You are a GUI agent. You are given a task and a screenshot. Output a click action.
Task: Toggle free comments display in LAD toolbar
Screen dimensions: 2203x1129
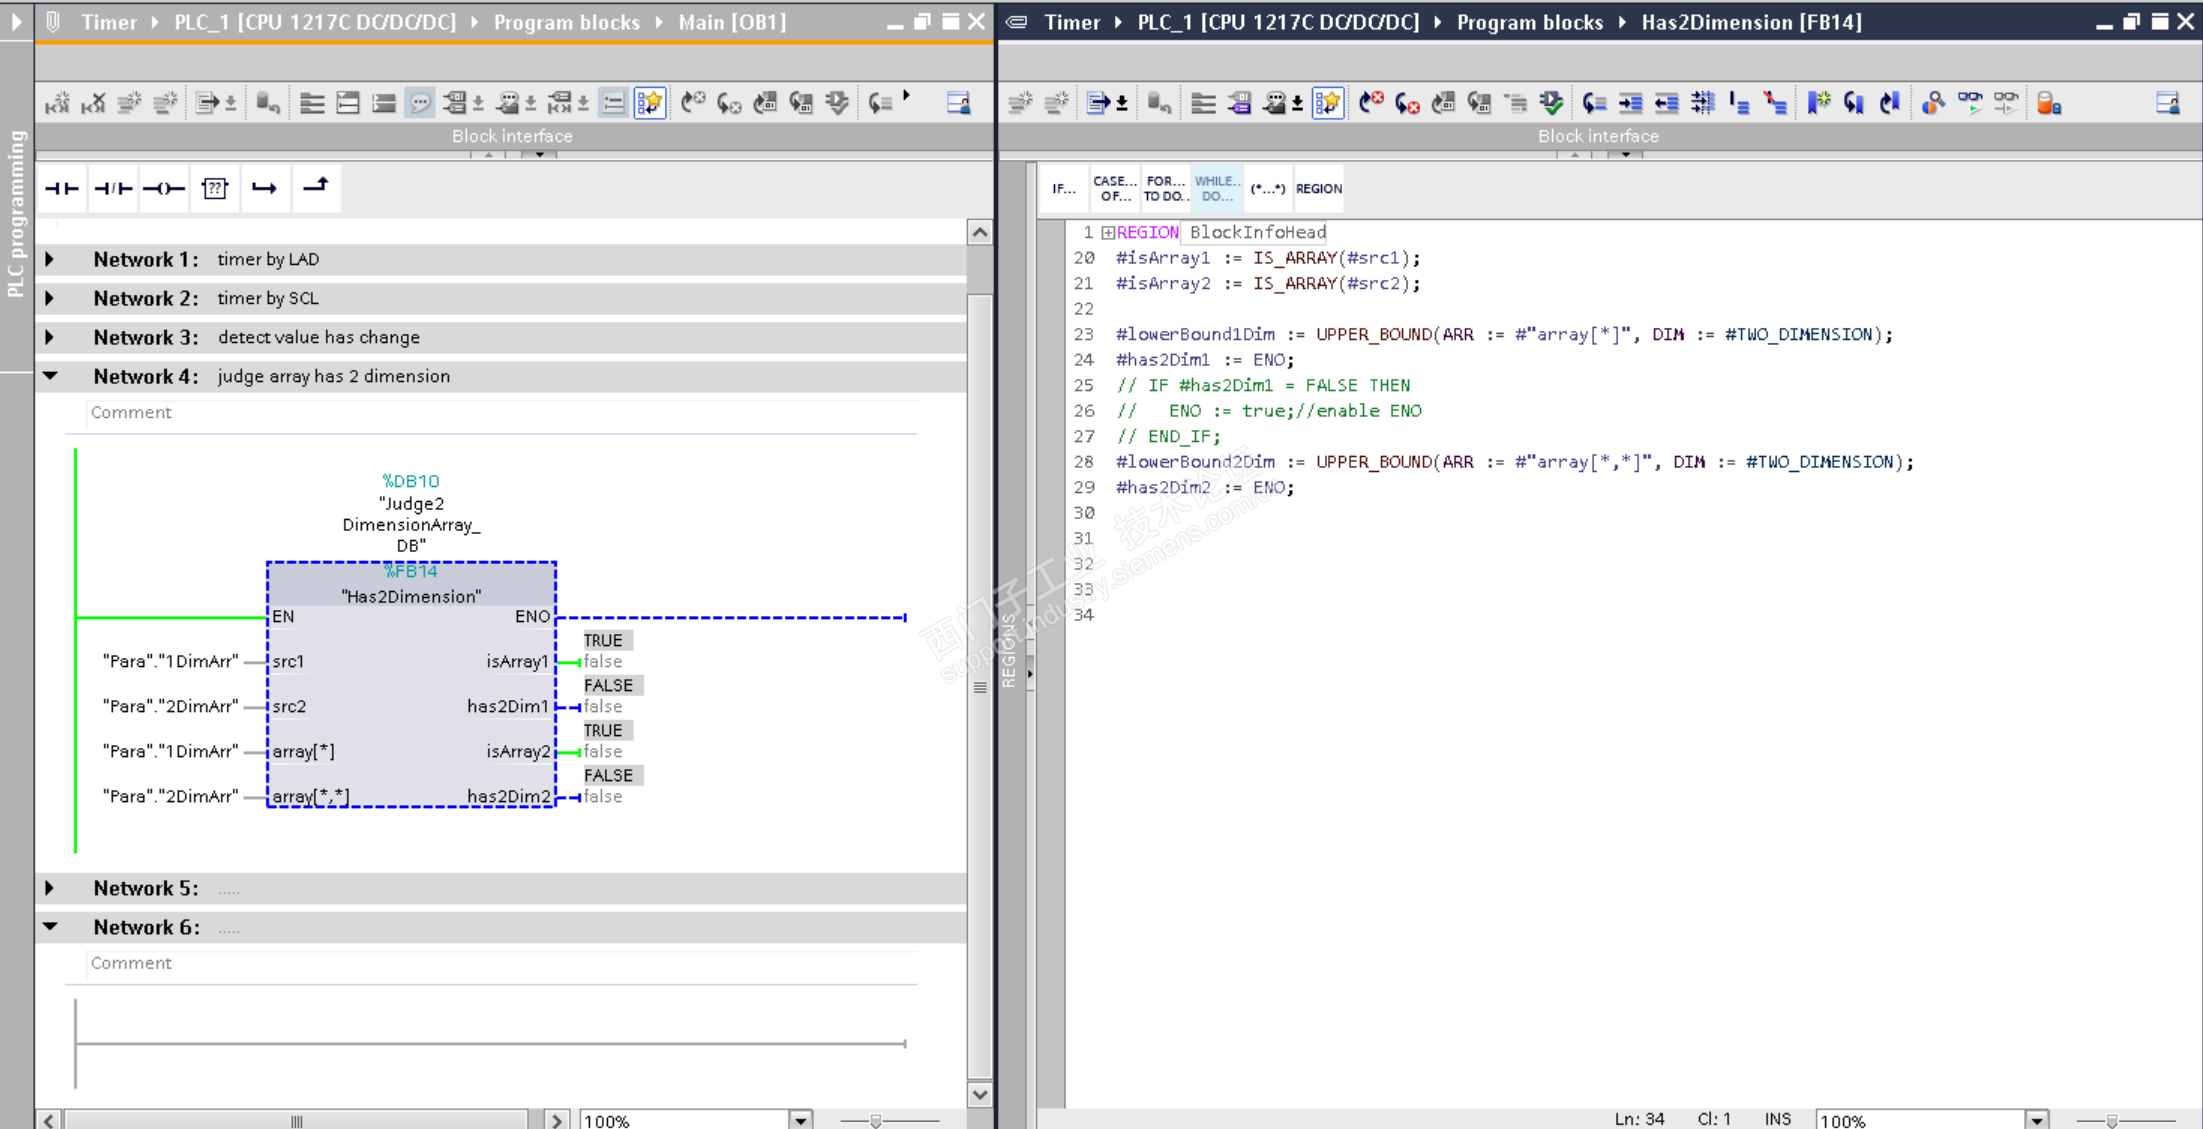click(x=420, y=103)
